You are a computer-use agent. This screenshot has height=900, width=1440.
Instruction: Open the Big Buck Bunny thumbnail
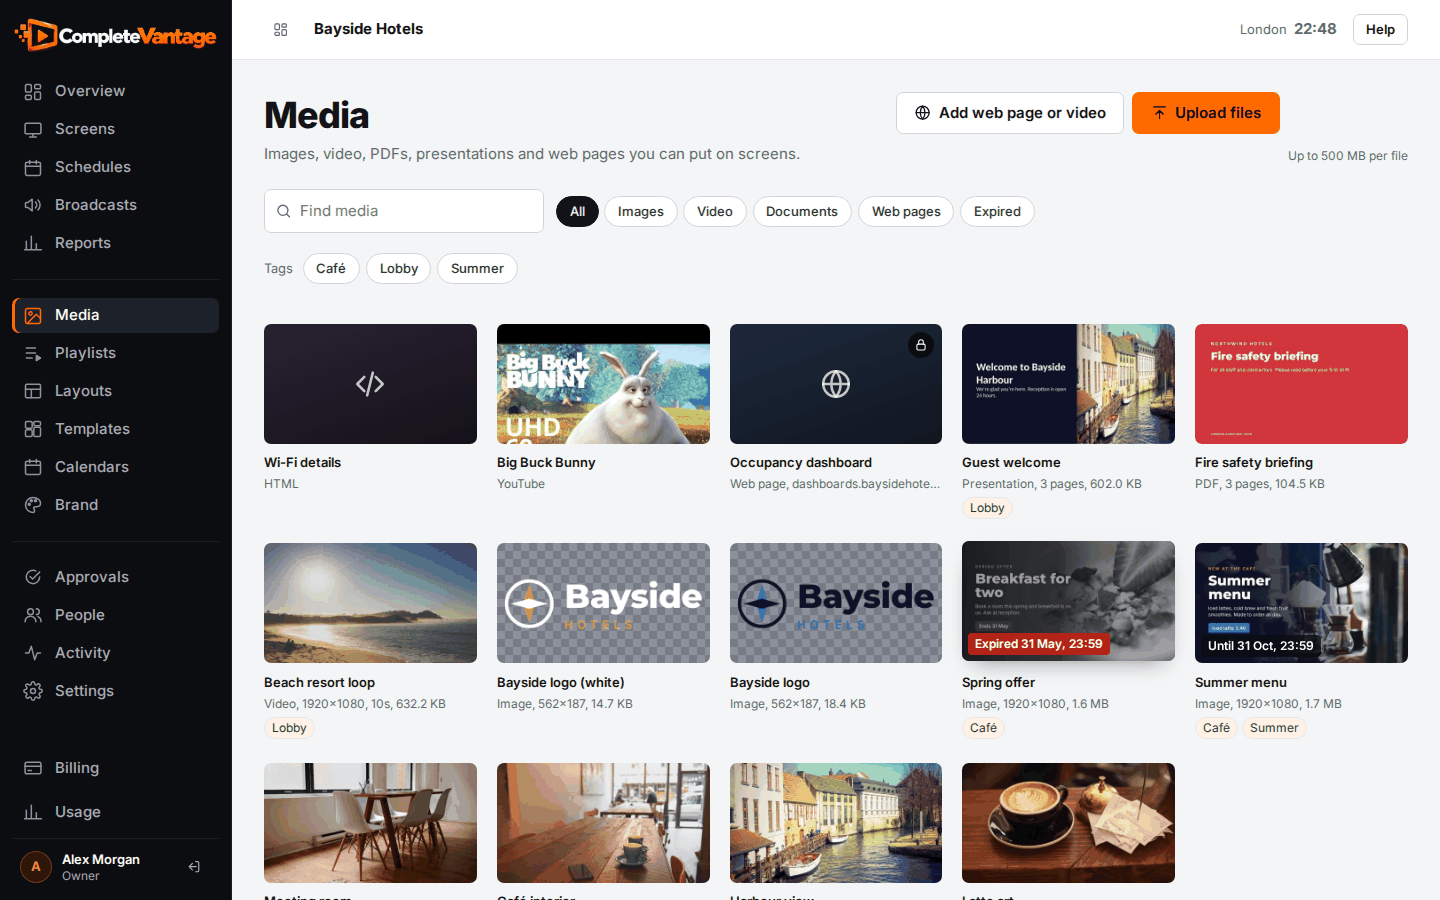603,384
